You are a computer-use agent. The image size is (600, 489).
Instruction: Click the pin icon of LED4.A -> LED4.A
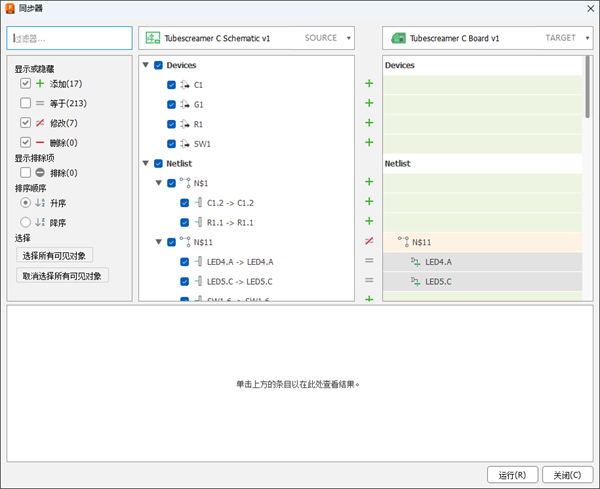[198, 262]
